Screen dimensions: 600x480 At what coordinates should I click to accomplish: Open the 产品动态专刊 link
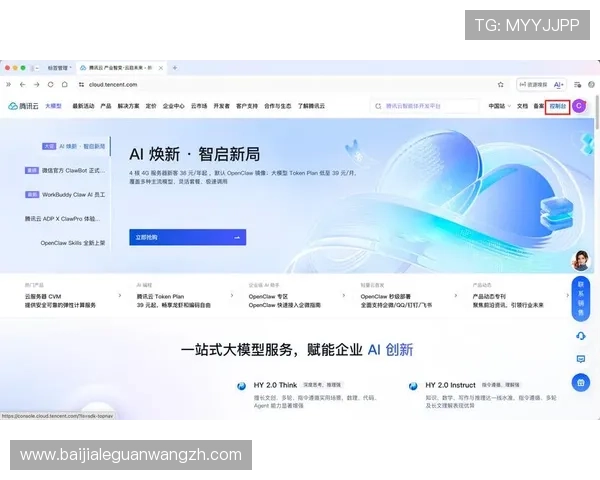489,296
